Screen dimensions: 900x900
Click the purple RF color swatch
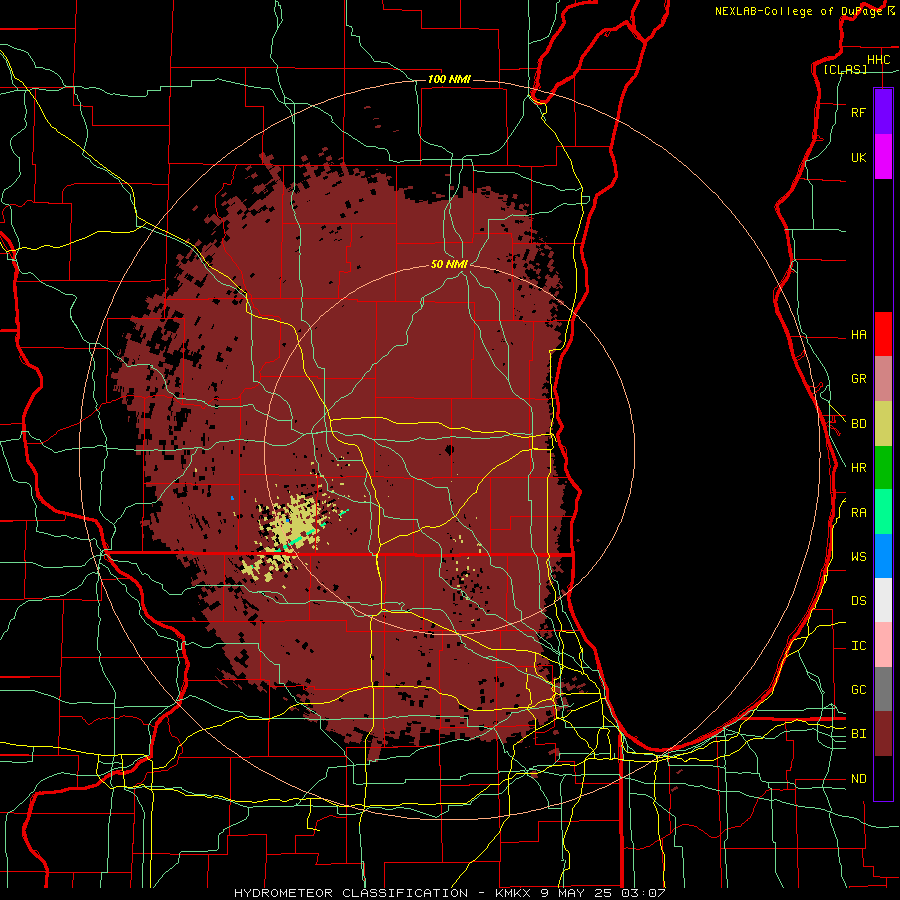[883, 112]
